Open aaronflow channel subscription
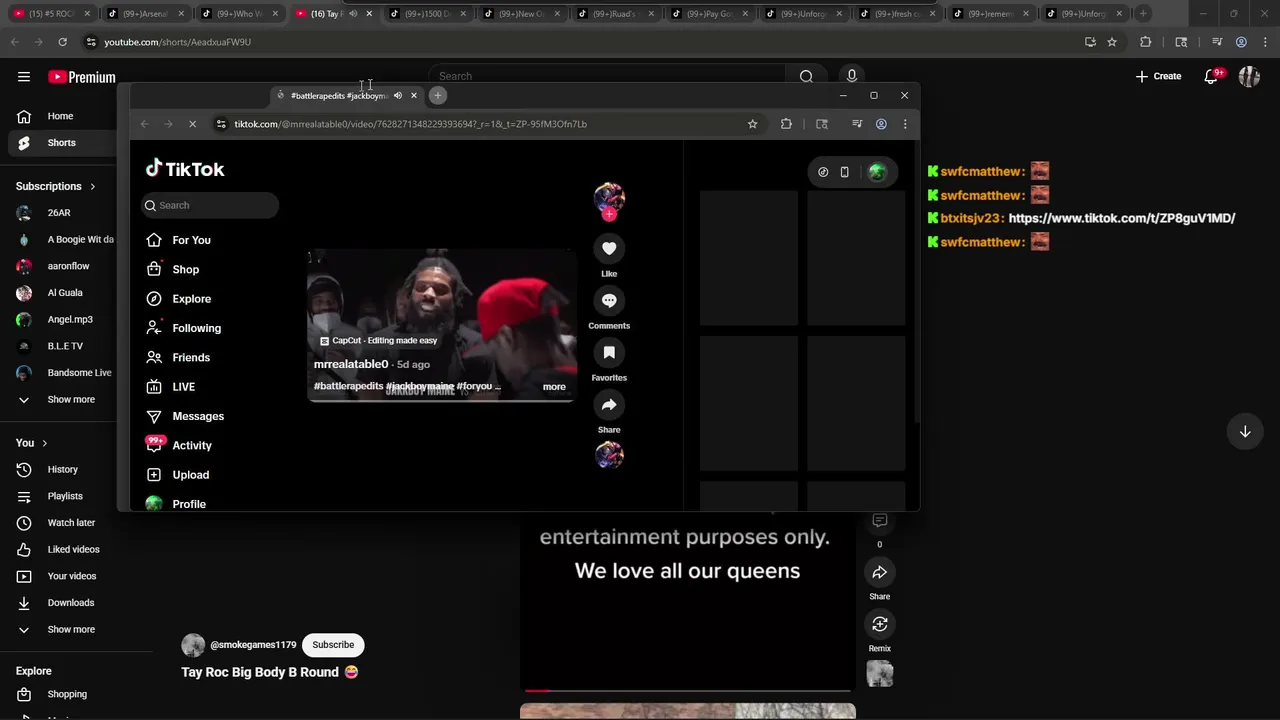 (66, 266)
